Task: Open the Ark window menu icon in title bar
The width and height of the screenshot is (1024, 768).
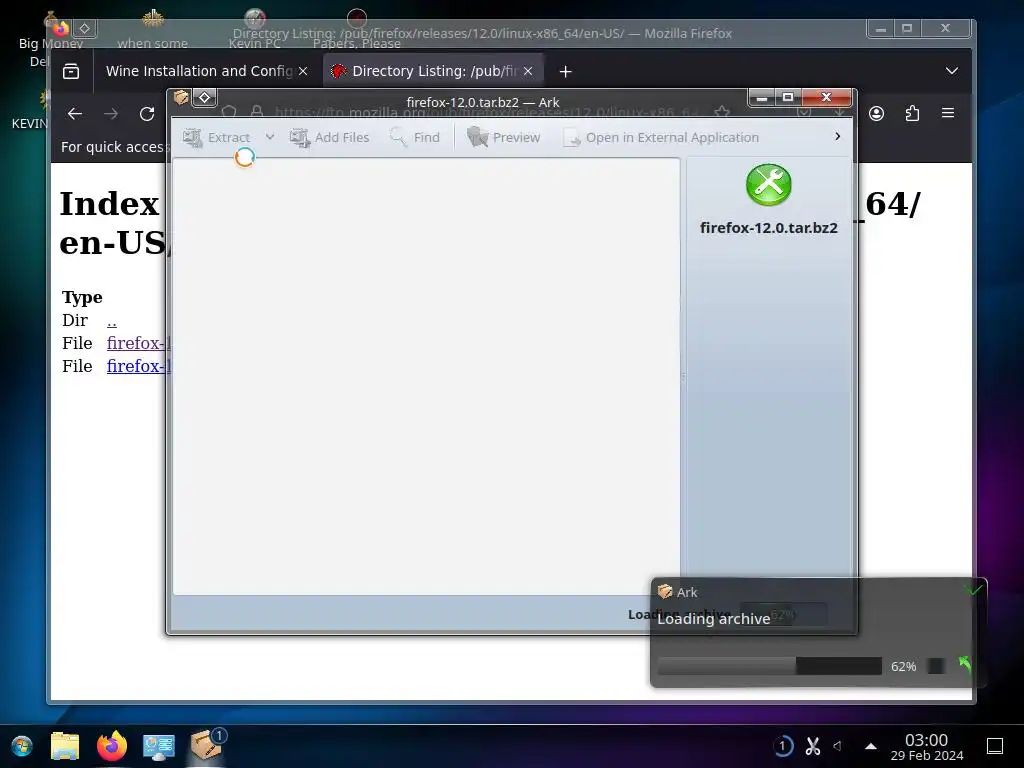Action: tap(181, 98)
